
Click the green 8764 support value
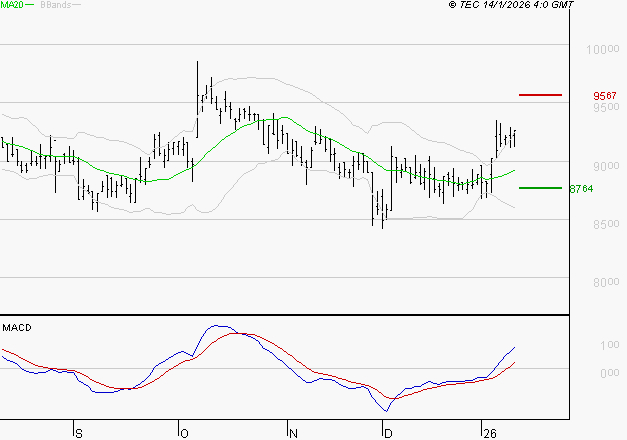click(581, 188)
